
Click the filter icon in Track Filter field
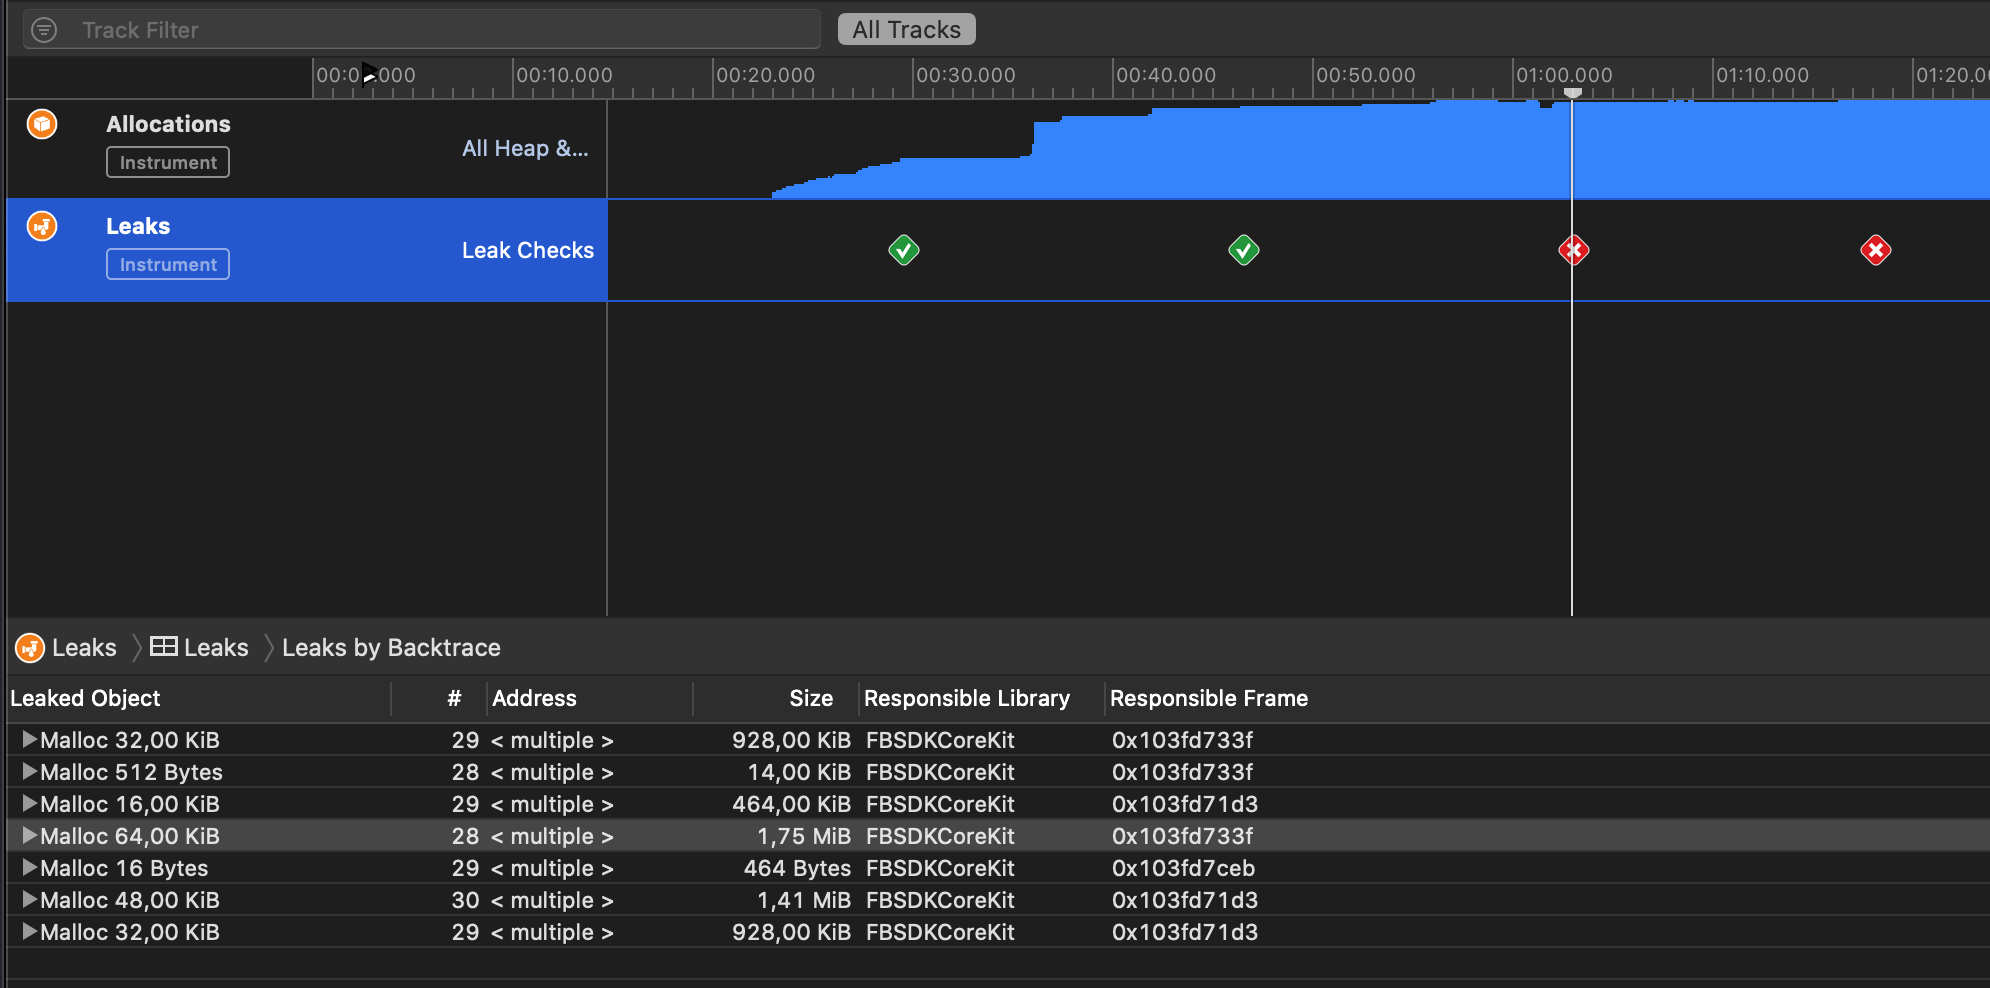(x=44, y=29)
